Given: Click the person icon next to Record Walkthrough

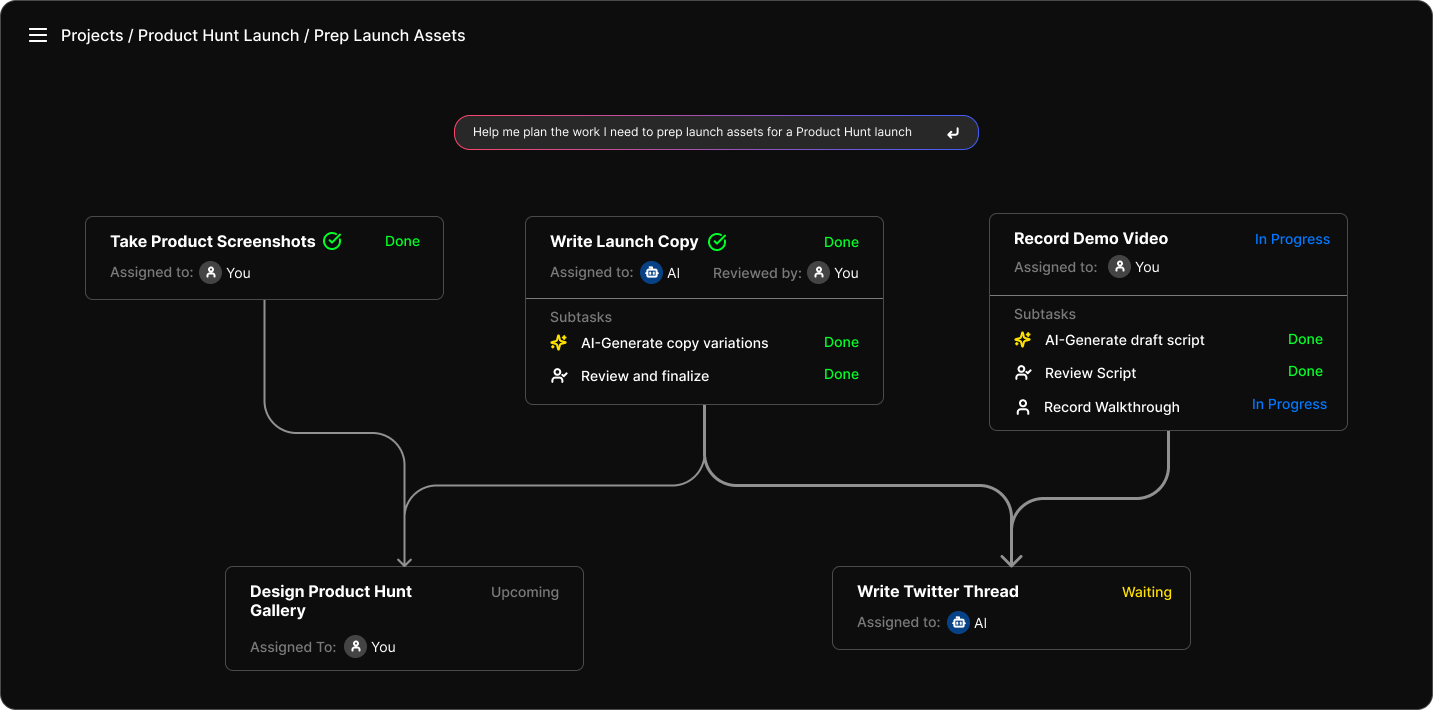Looking at the screenshot, I should coord(1023,407).
